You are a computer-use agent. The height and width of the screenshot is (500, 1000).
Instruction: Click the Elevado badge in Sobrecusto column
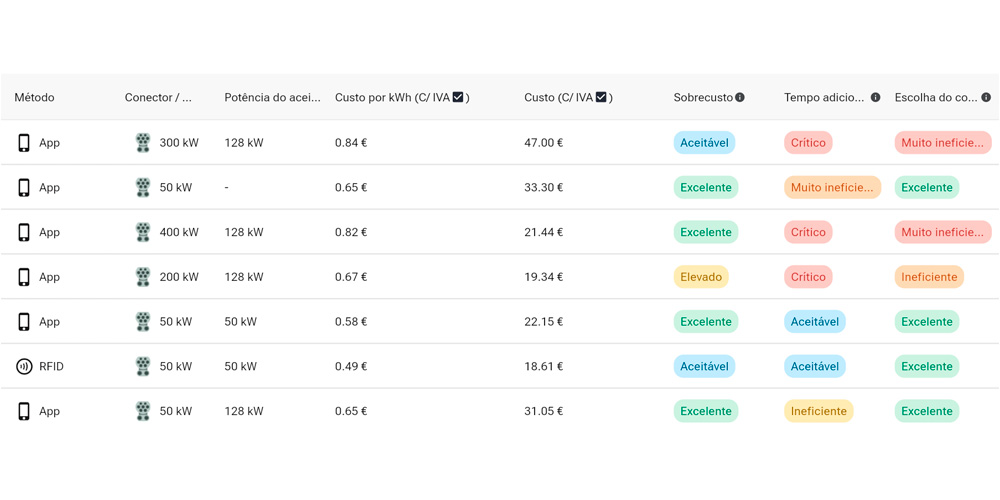click(x=700, y=277)
